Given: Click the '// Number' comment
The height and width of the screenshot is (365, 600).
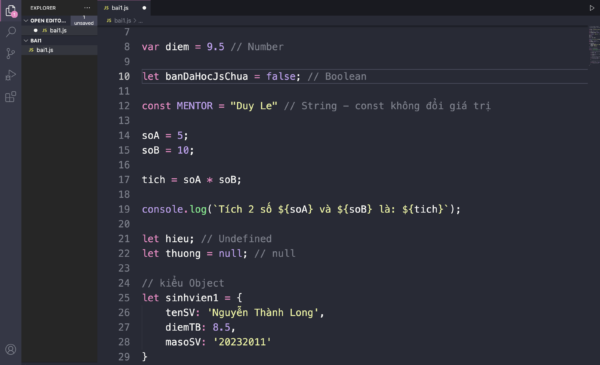Looking at the screenshot, I should (x=257, y=47).
